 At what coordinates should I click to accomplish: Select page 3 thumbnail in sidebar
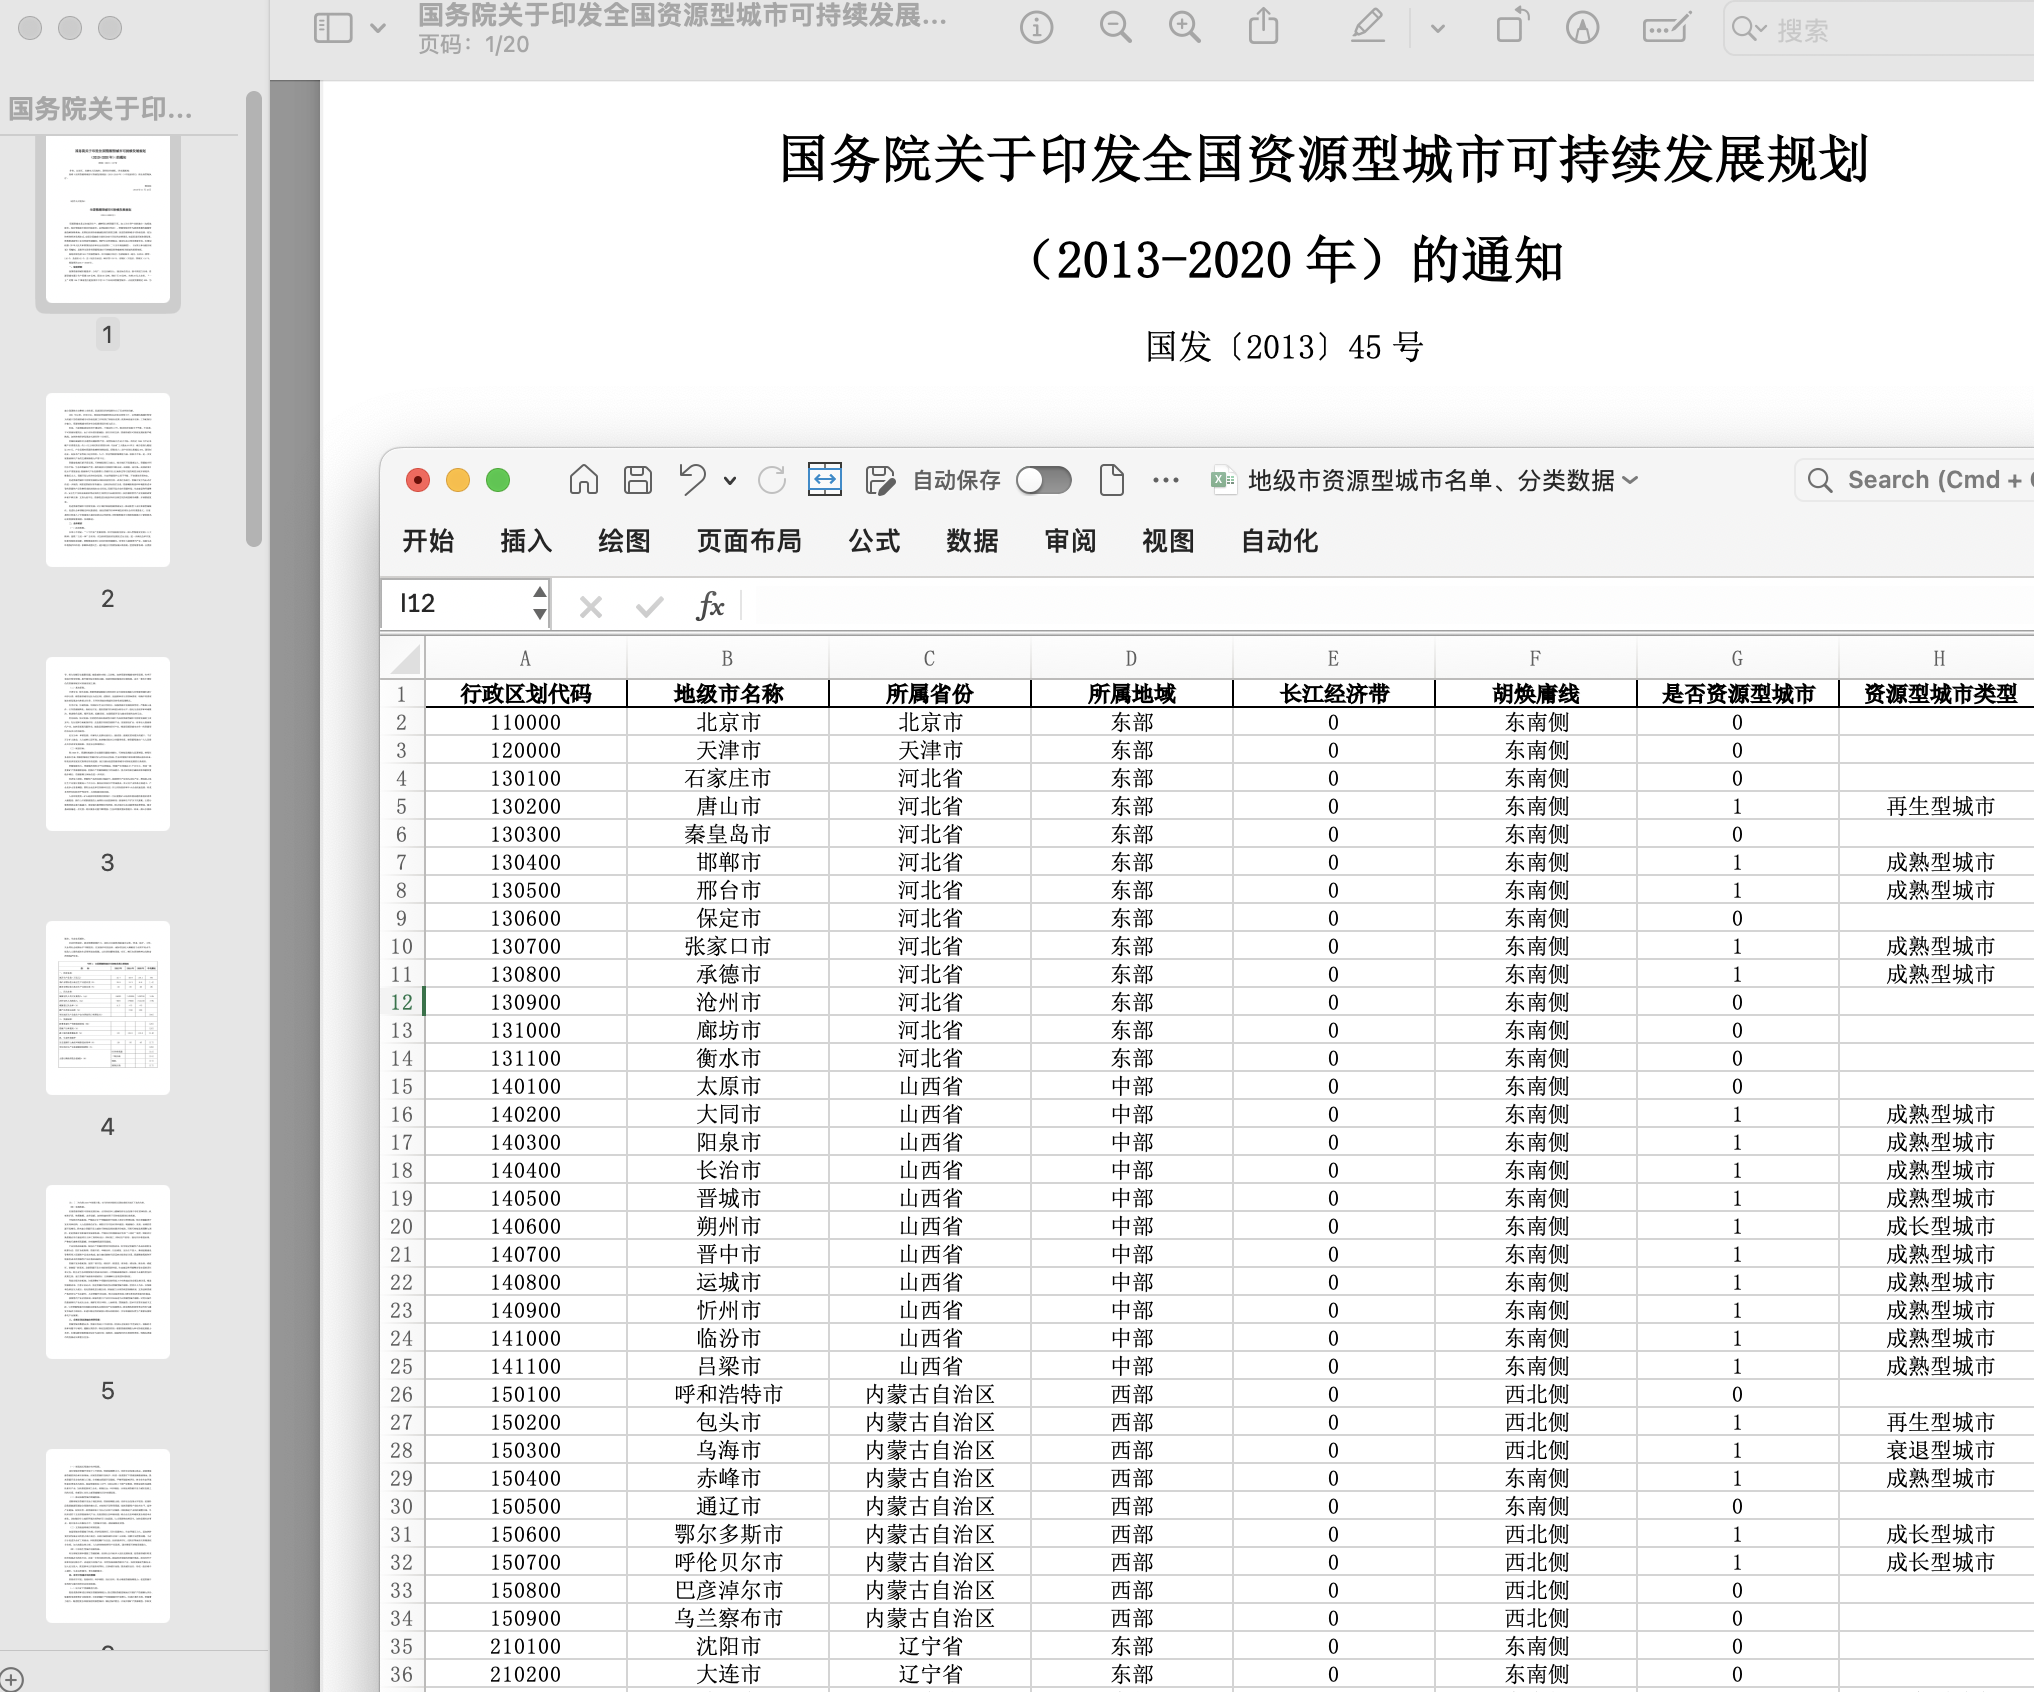(x=108, y=744)
